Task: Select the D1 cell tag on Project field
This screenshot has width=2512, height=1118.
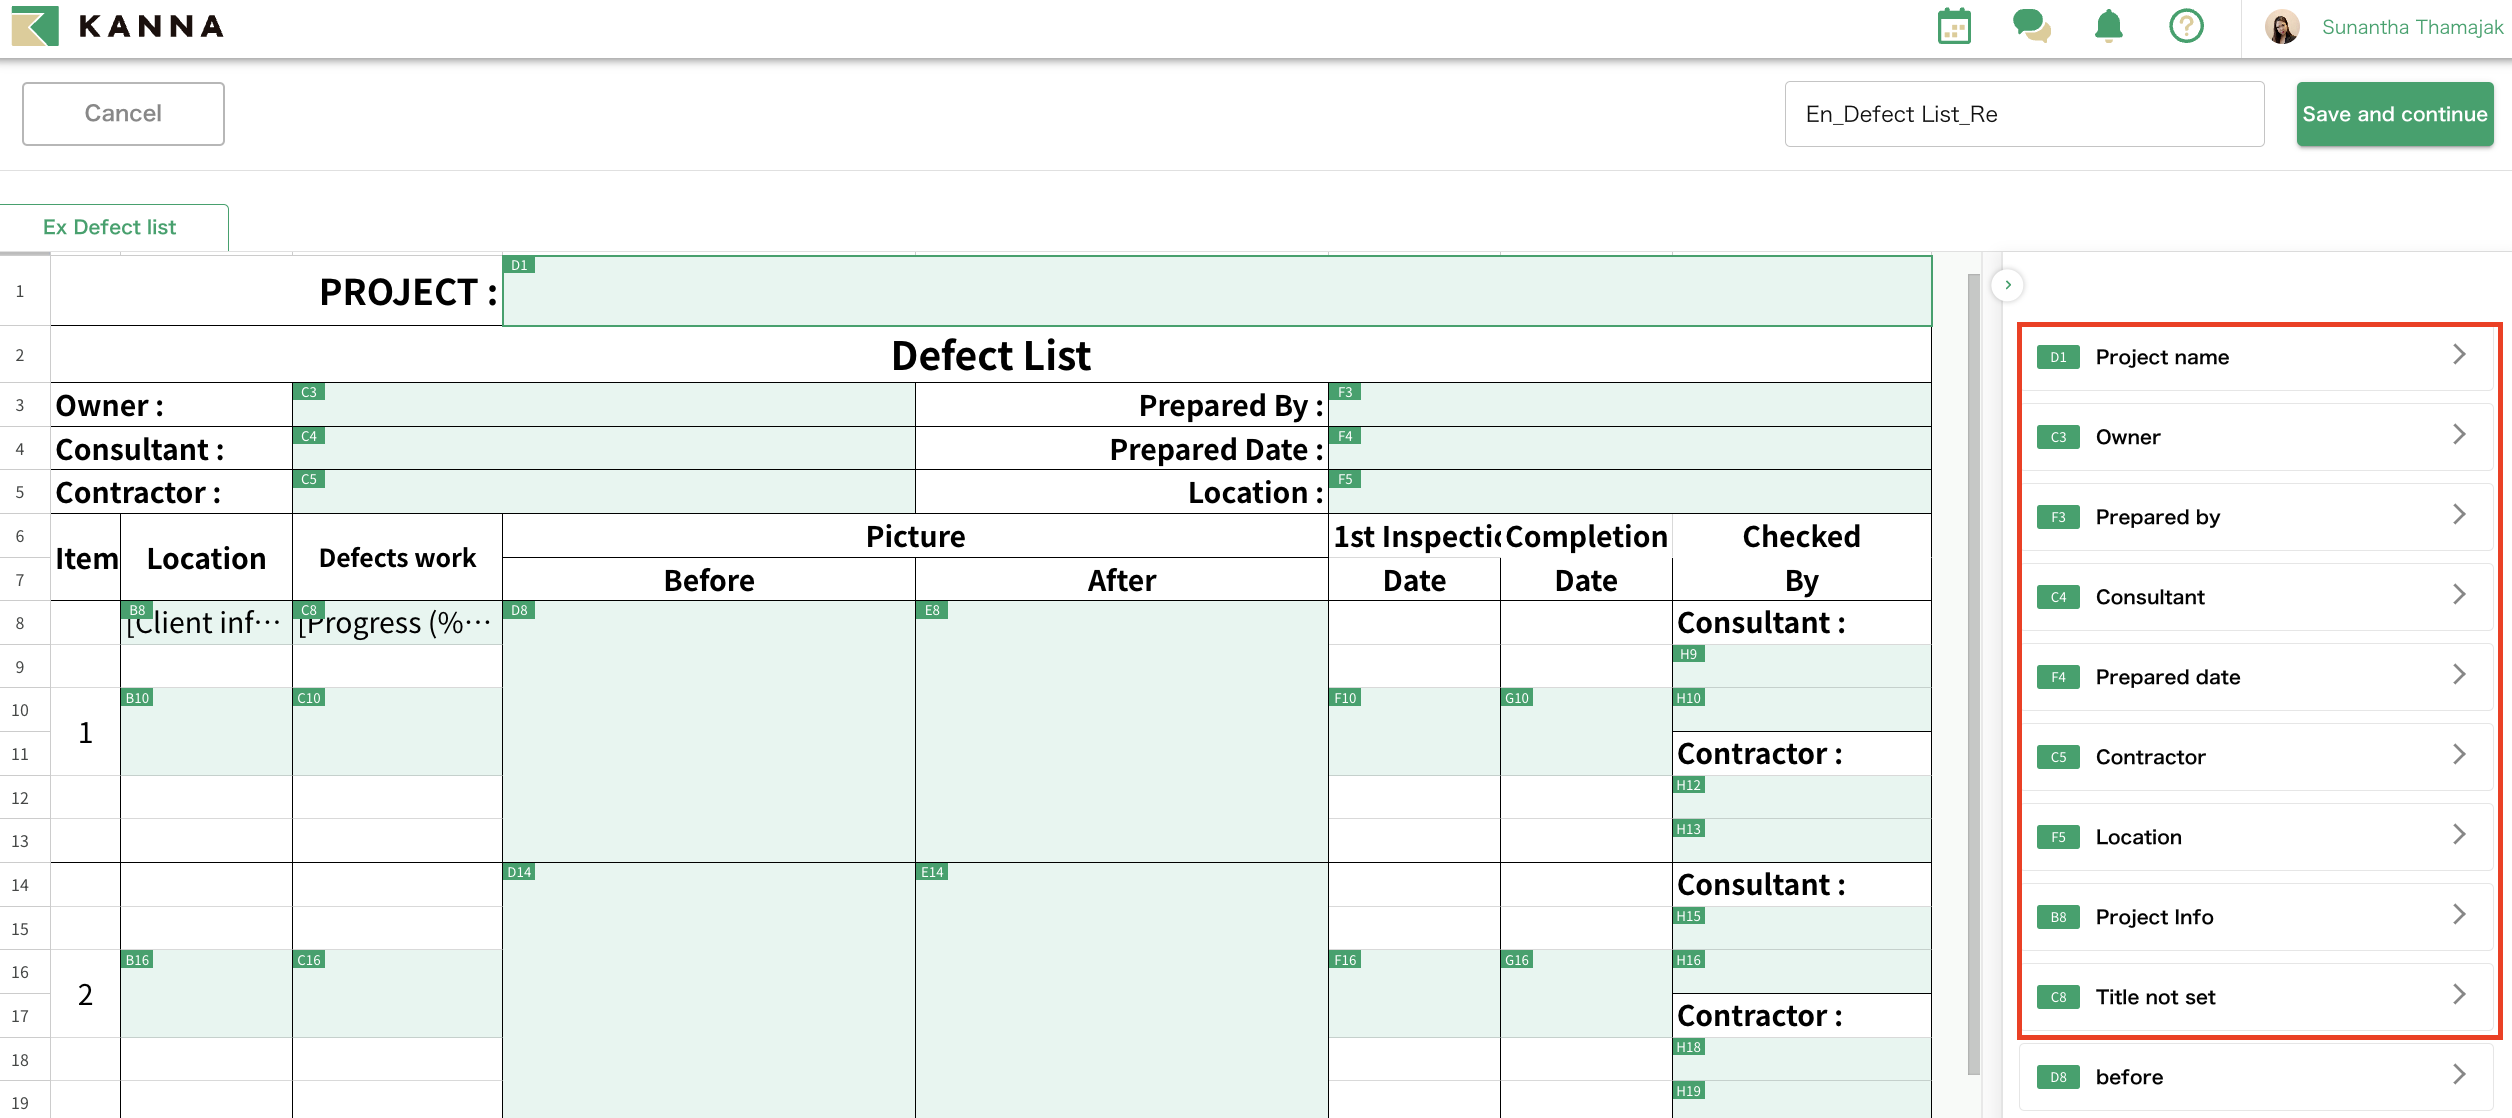Action: [520, 265]
